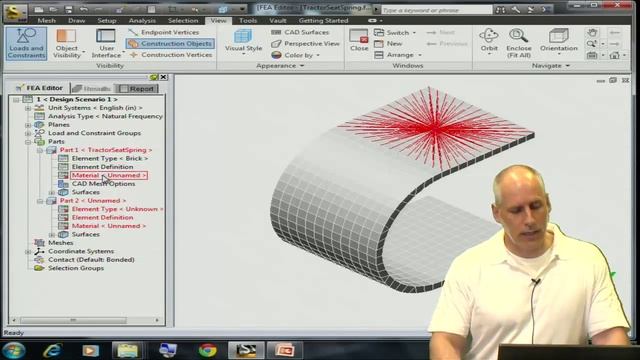
Task: Click the Save quick access icon
Action: pos(69,9)
